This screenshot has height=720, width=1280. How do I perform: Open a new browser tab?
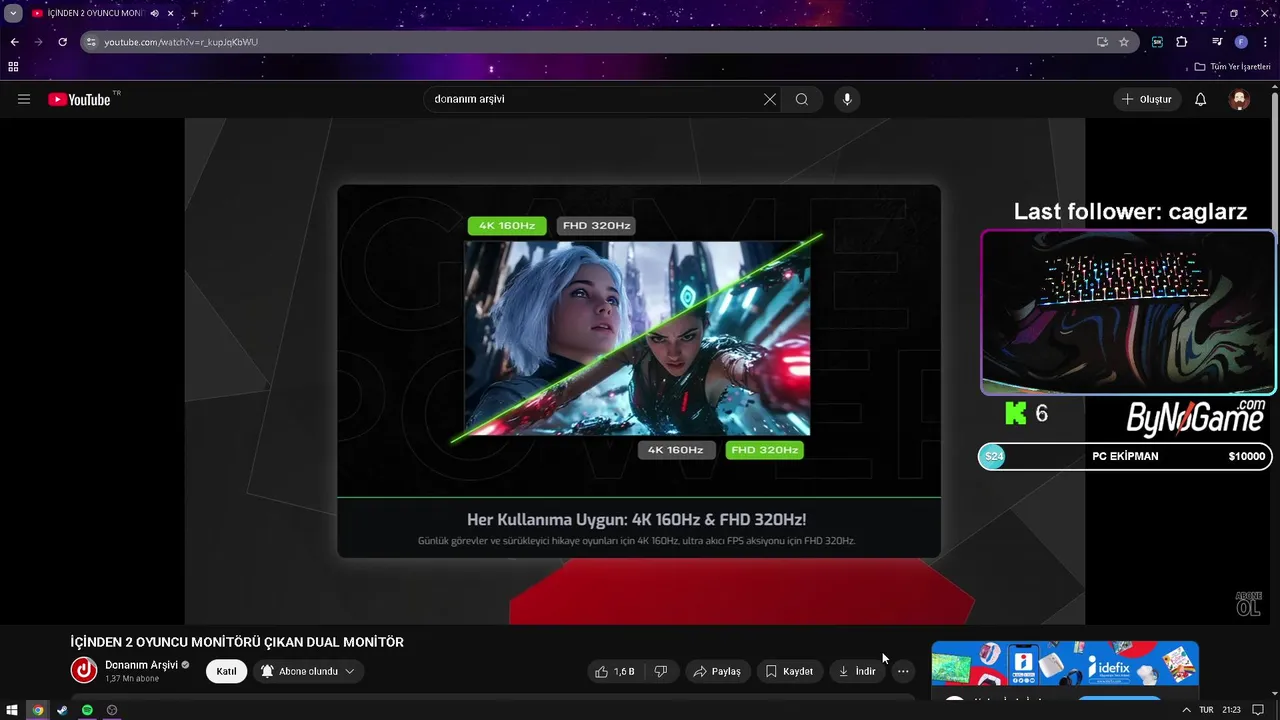pos(194,13)
